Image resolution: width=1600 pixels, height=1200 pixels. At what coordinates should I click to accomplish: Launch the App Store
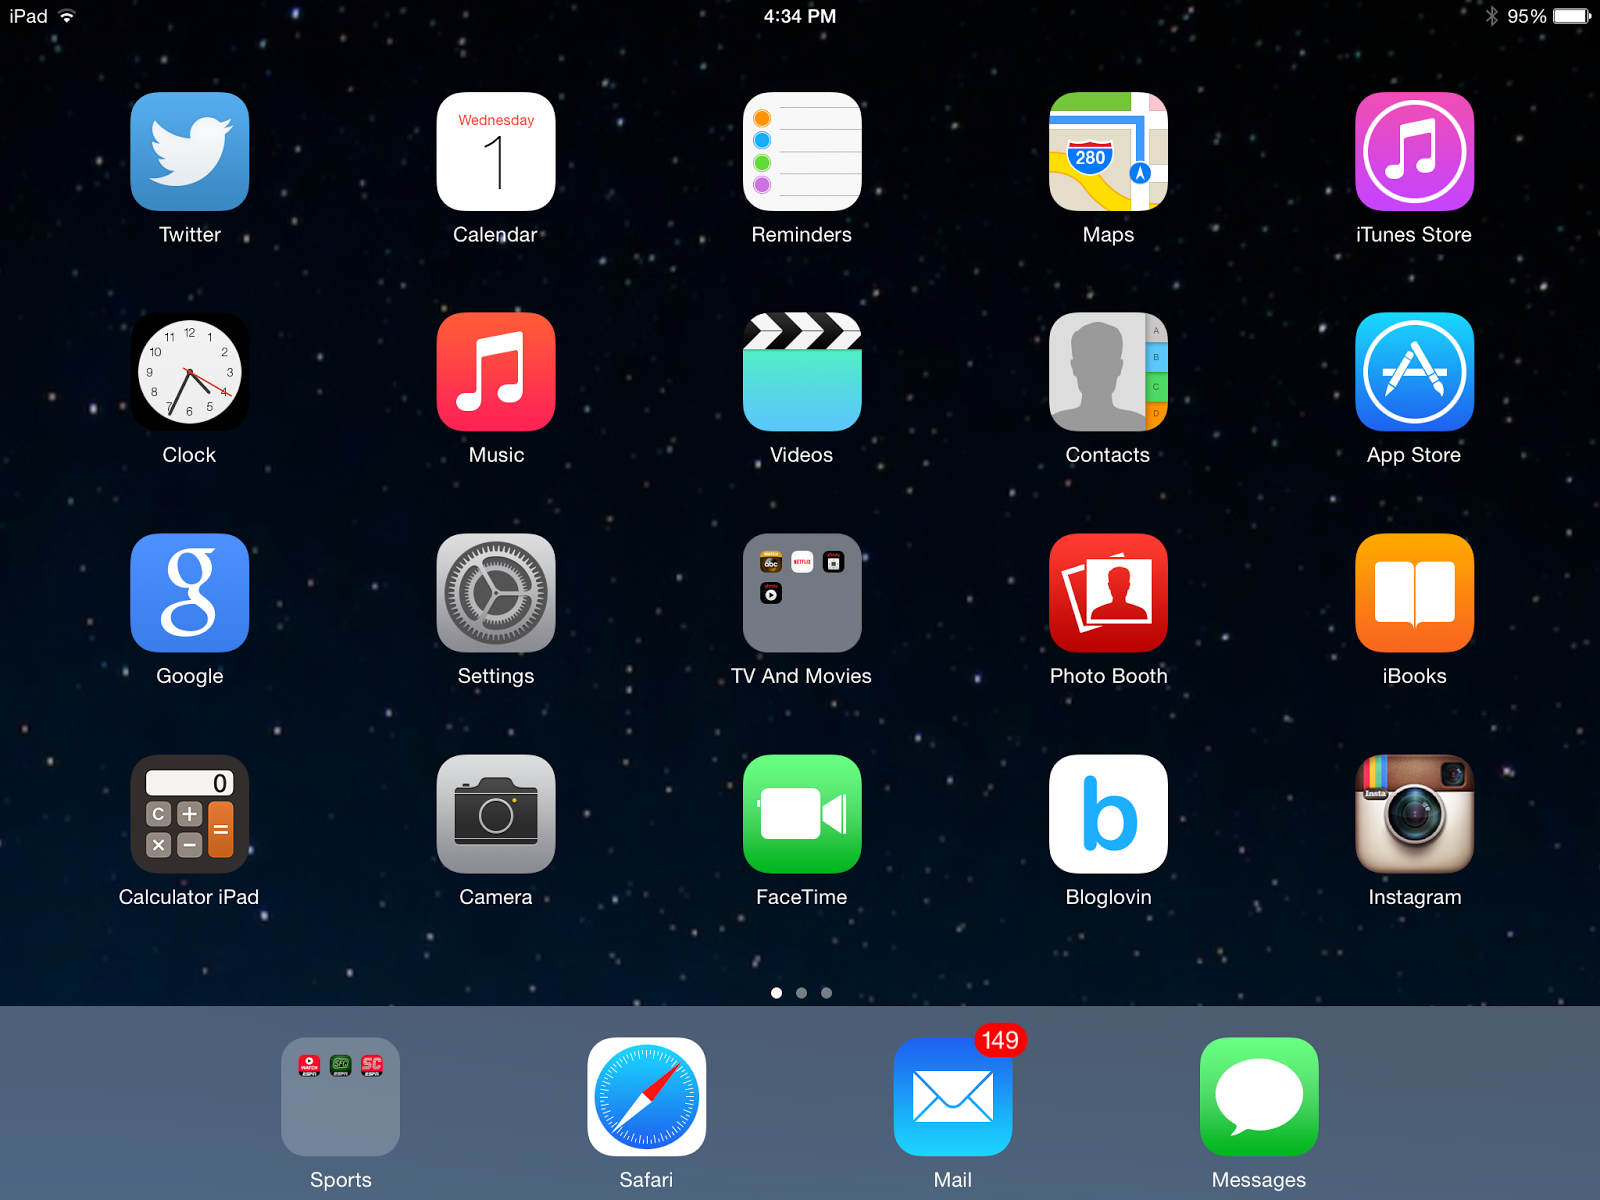pyautogui.click(x=1414, y=372)
